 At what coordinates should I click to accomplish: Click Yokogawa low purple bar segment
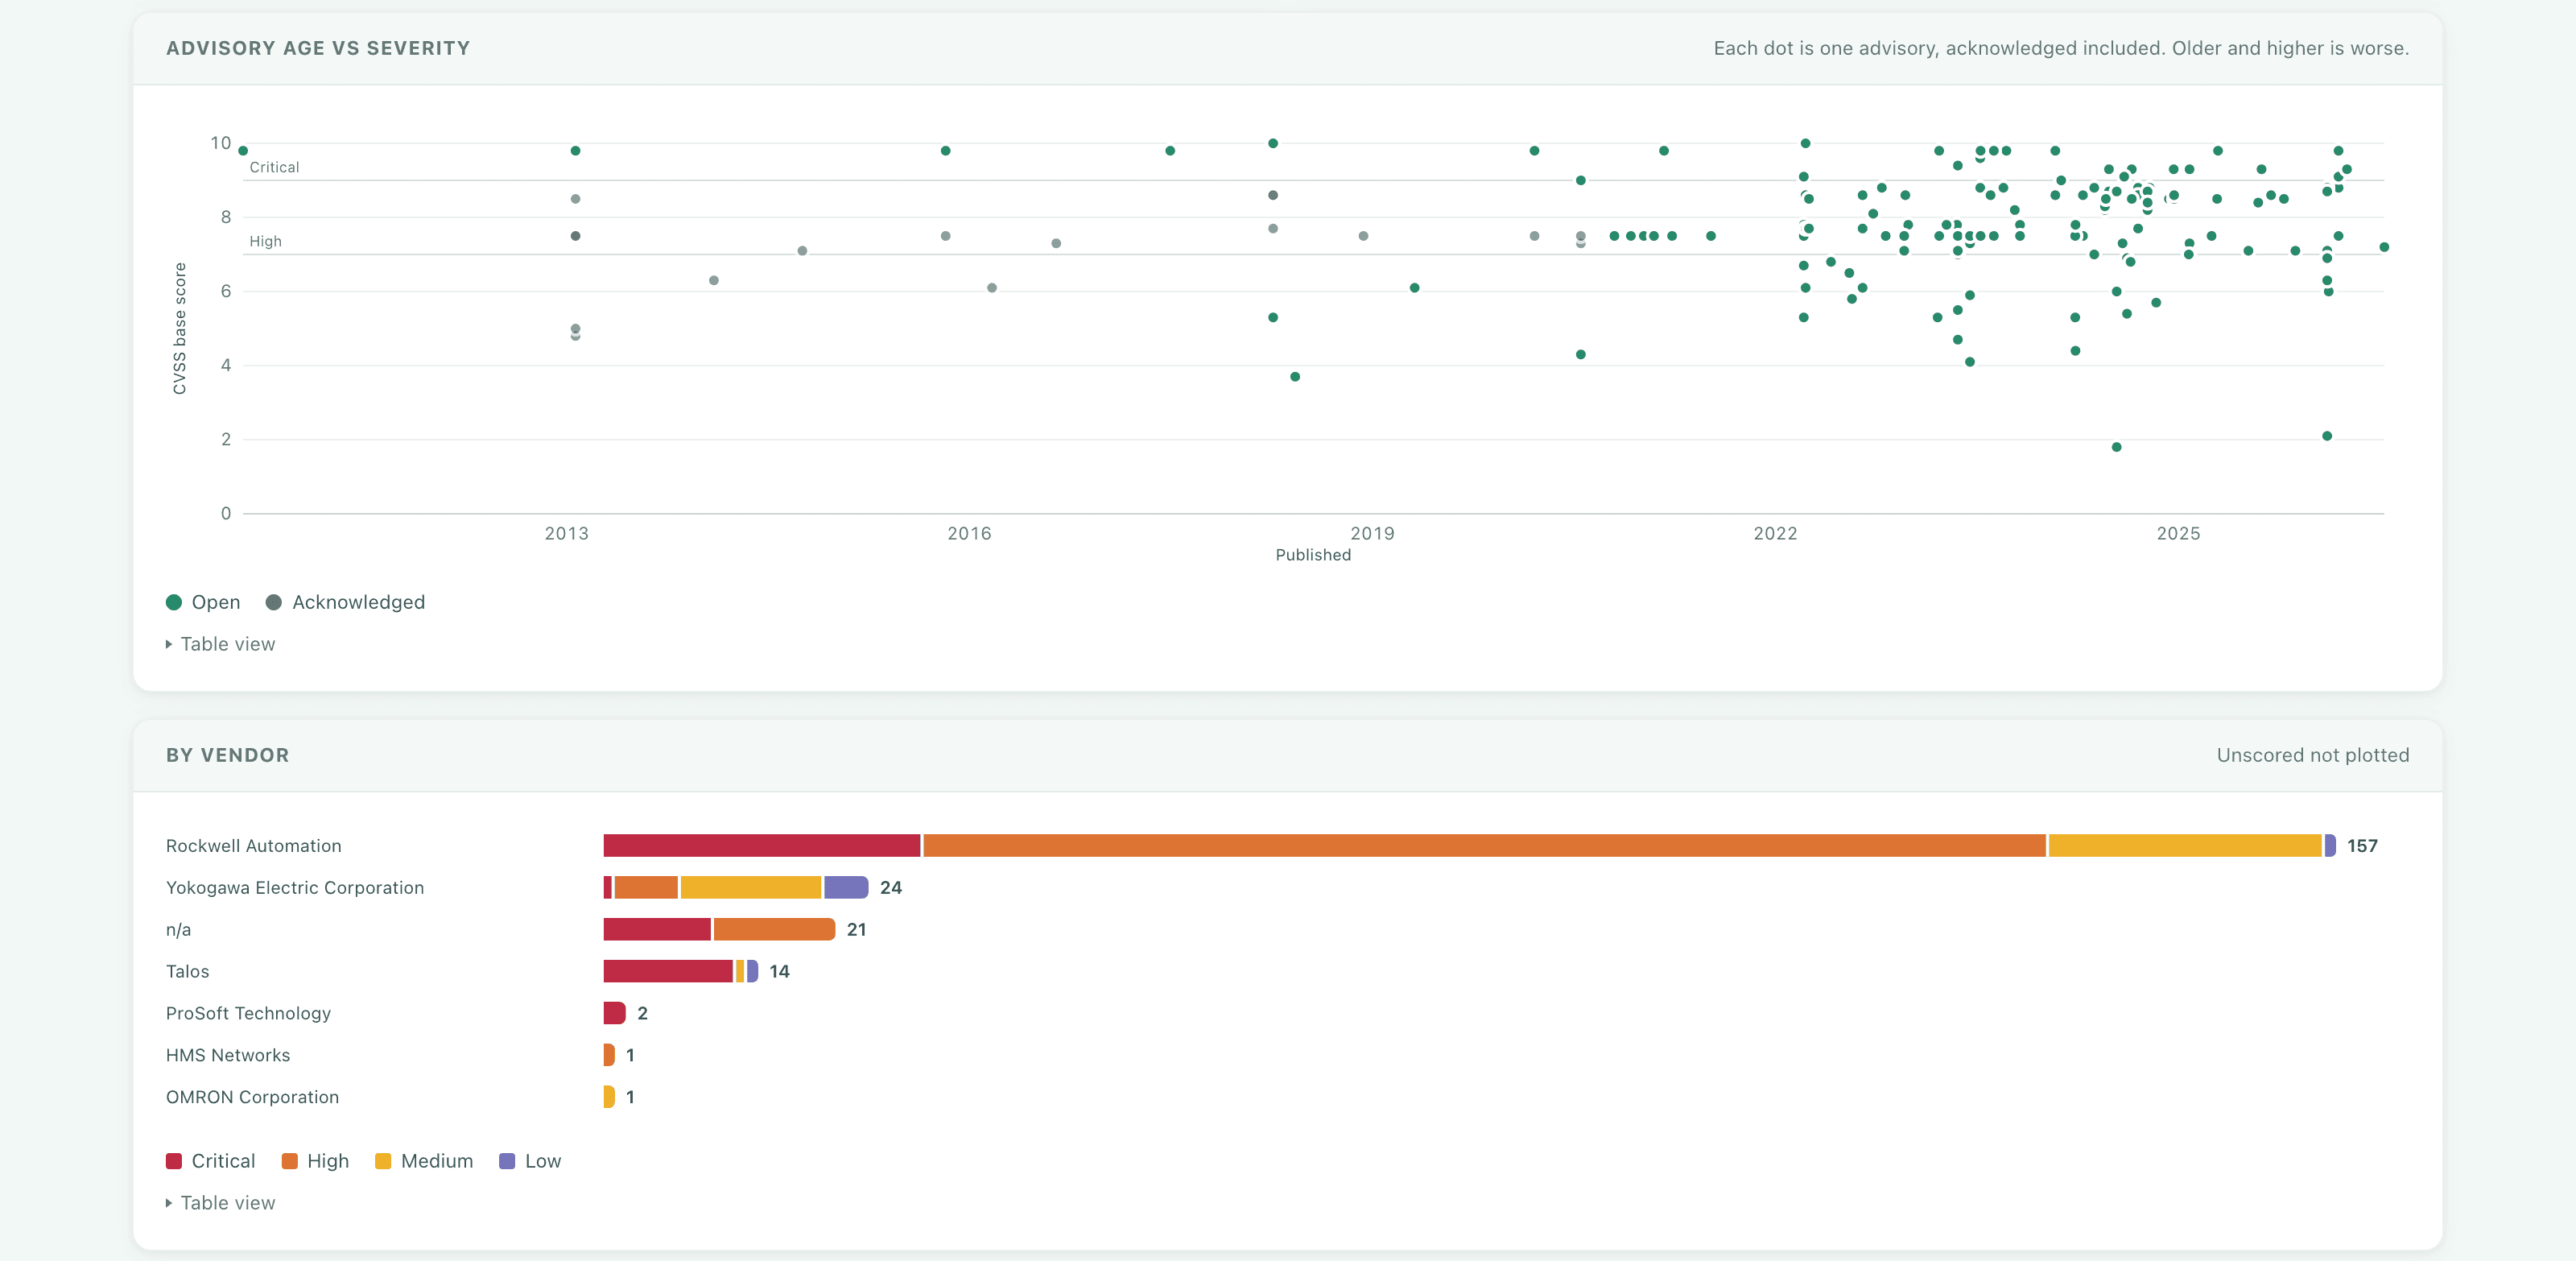tap(846, 888)
